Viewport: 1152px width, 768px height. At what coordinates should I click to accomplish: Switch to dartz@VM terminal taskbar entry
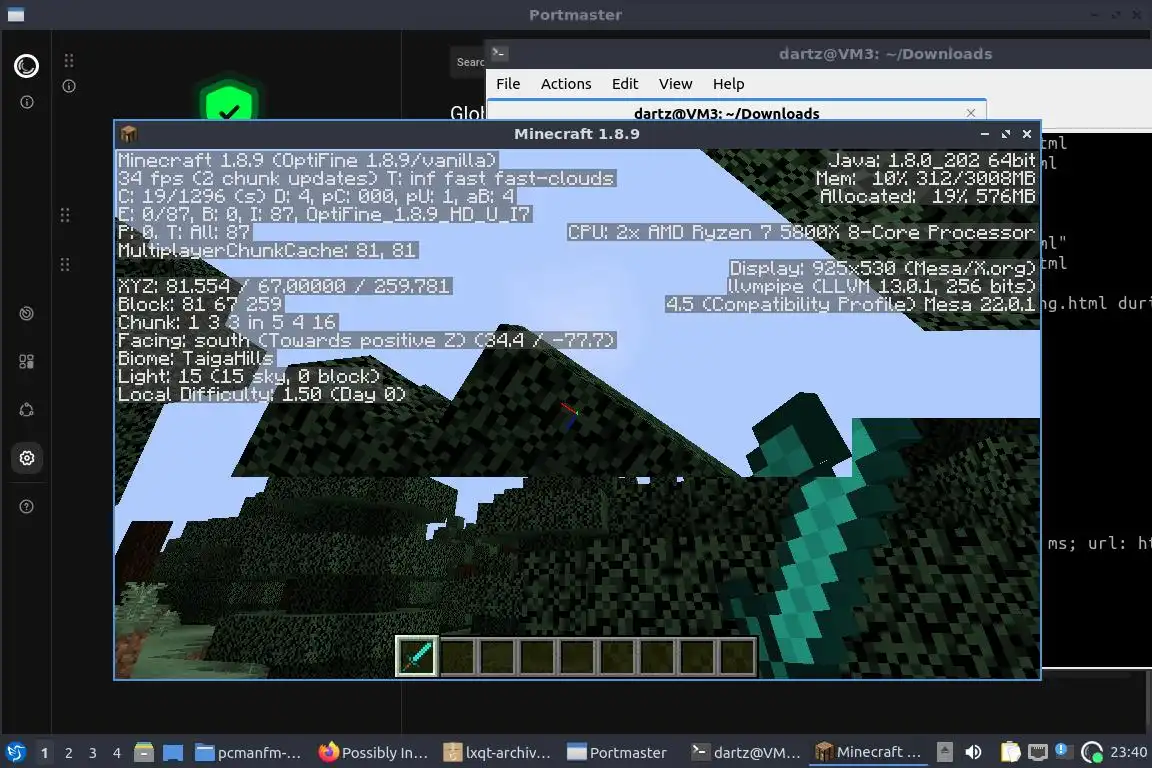746,753
